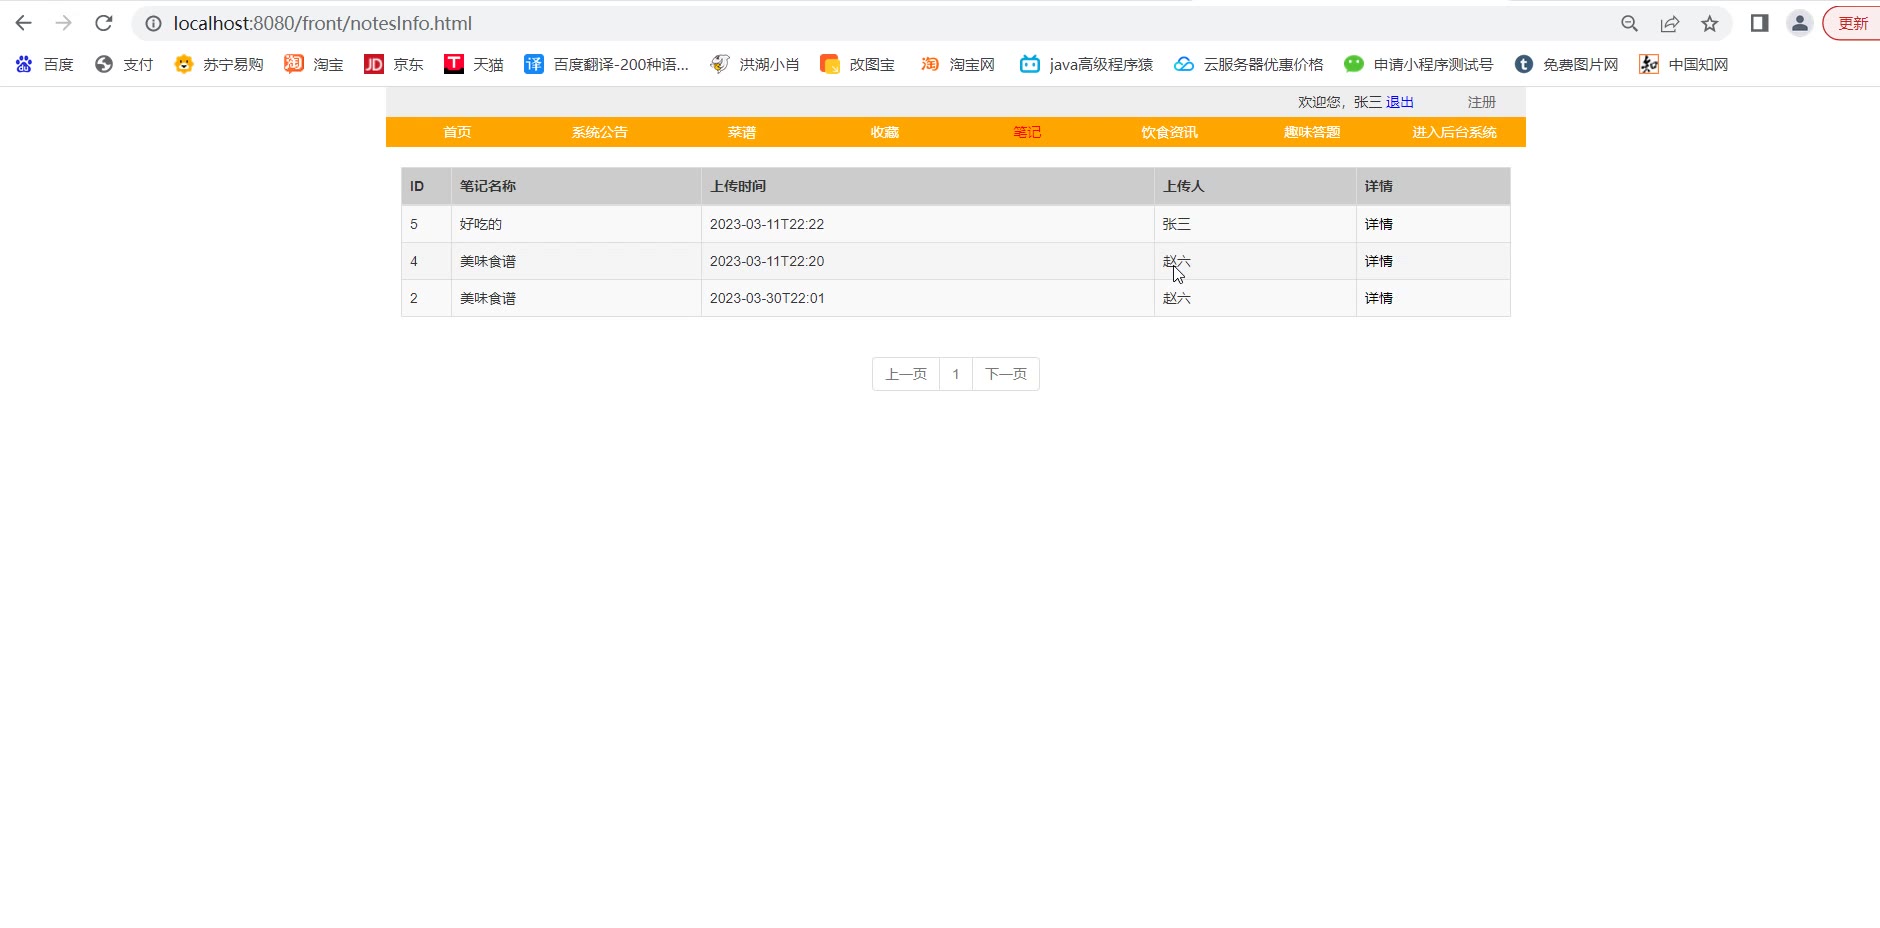
Task: Share this page via share icon
Action: click(1669, 23)
